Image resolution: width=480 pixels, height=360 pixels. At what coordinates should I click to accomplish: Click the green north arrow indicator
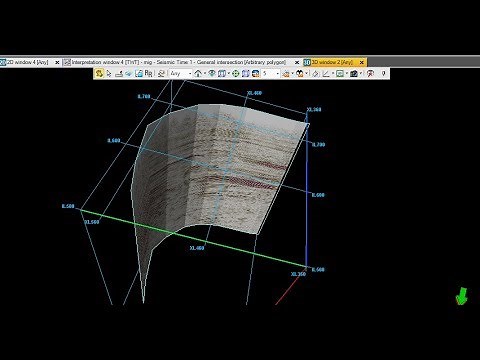[462, 296]
